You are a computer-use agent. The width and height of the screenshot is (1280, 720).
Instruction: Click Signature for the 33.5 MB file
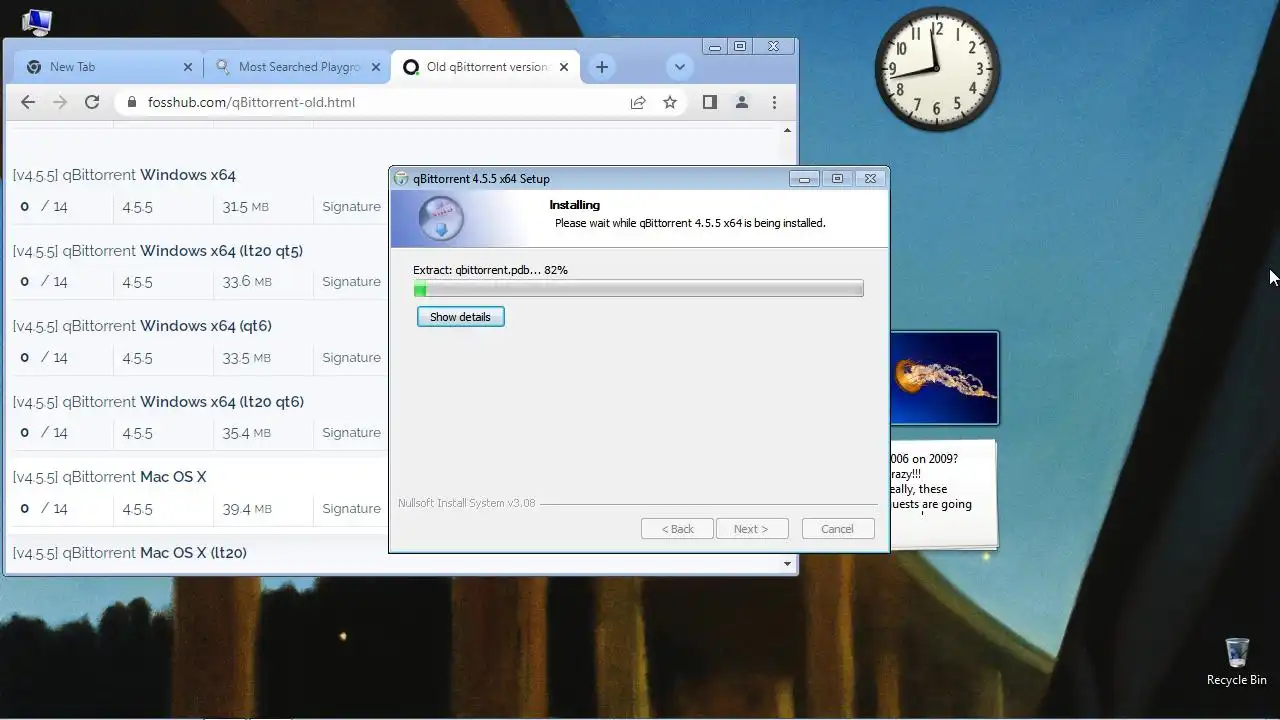click(x=351, y=358)
